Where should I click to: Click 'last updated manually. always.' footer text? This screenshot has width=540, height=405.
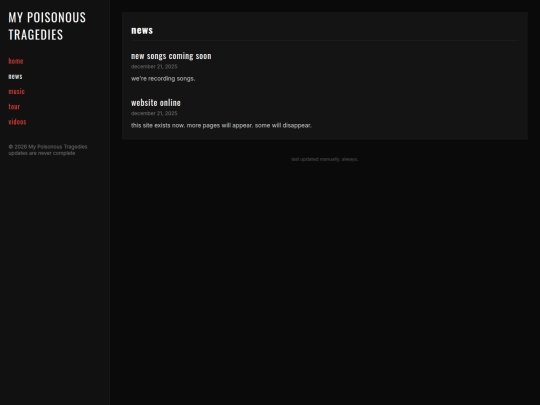324,159
